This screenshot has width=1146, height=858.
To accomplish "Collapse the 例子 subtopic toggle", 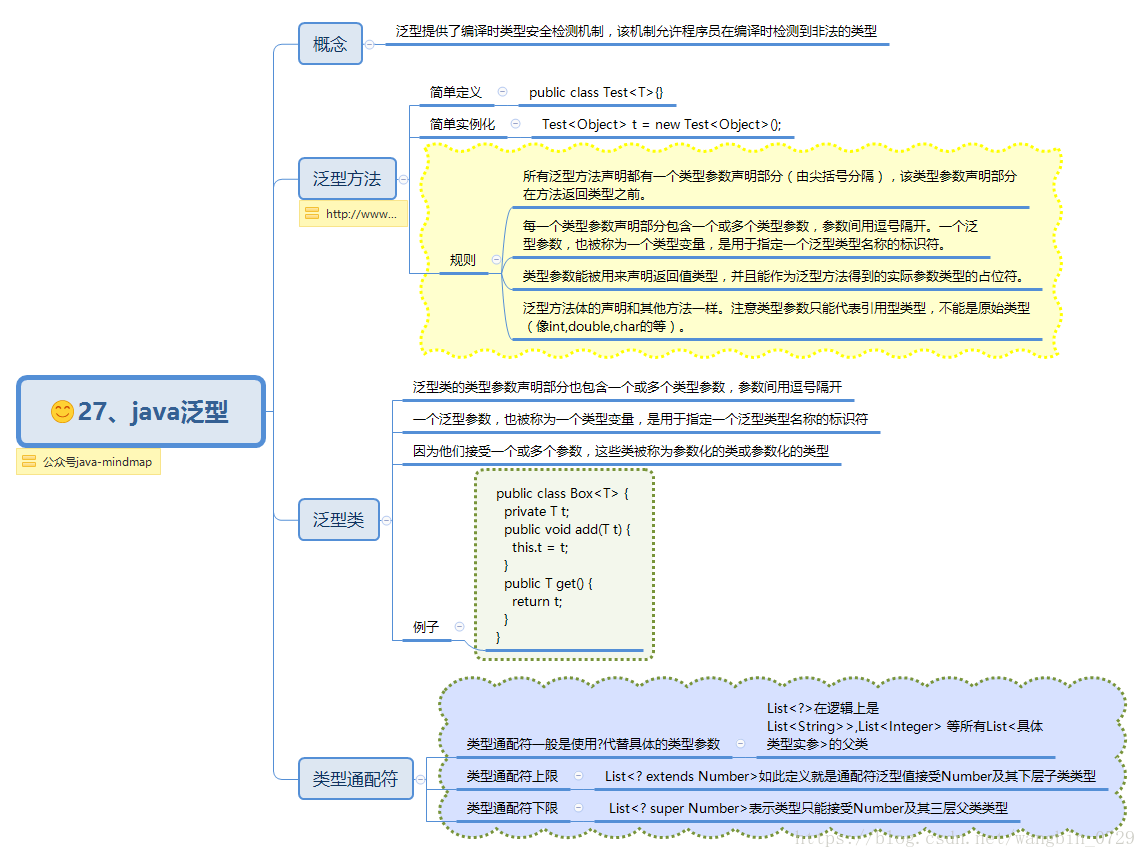I will 459,626.
